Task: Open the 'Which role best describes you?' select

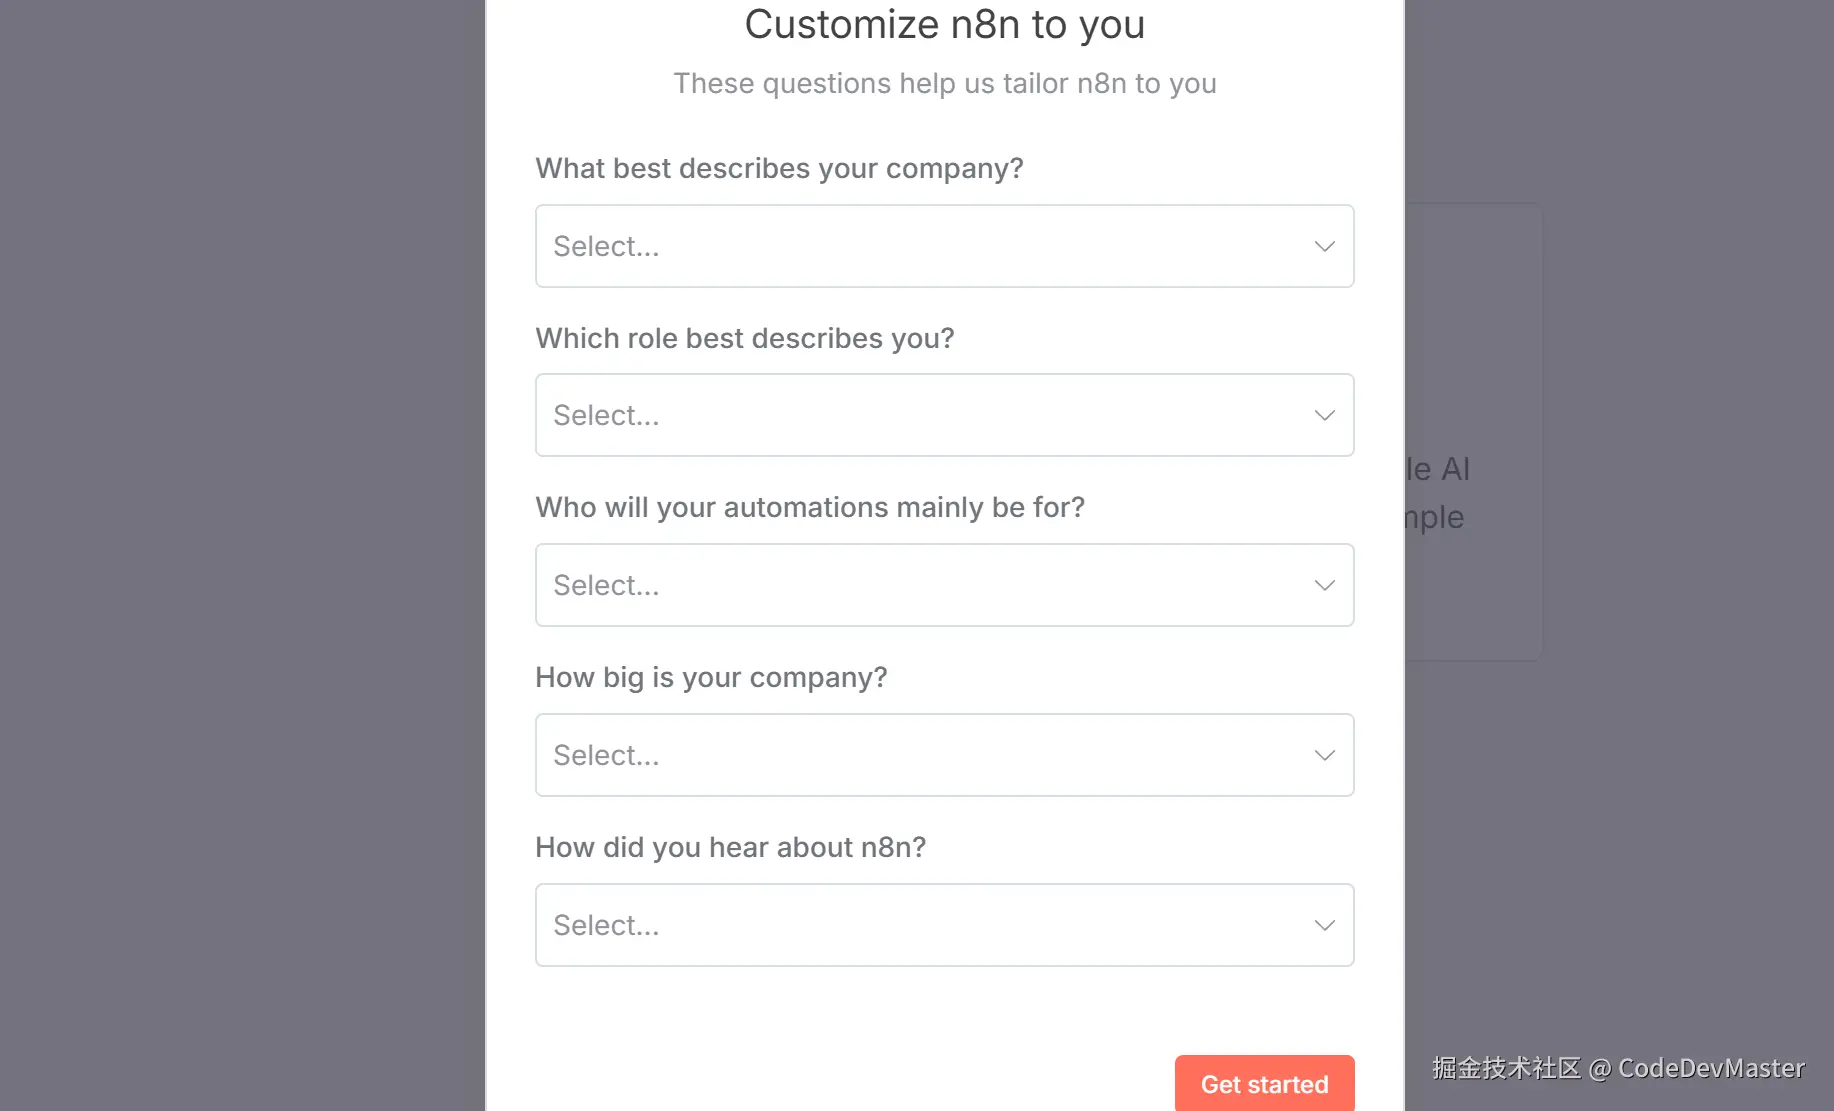Action: pyautogui.click(x=944, y=415)
